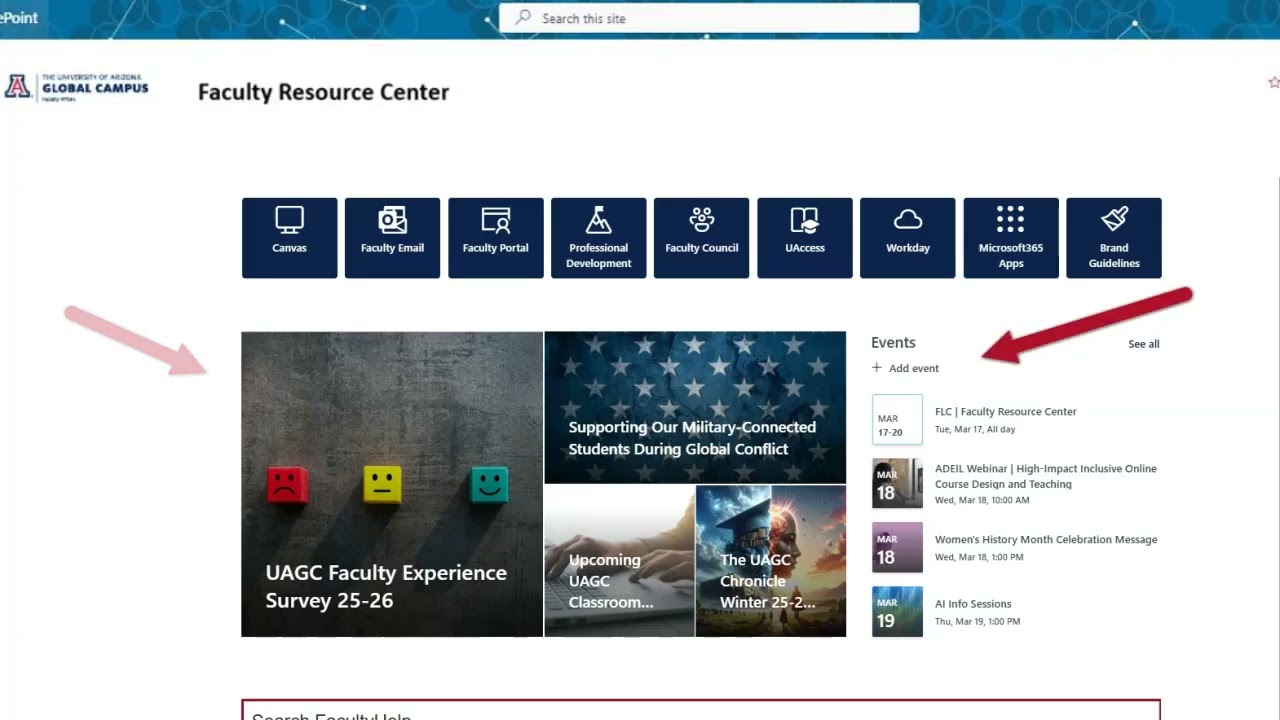Open the AI Info Sessions event
This screenshot has width=1280, height=720.
coord(973,604)
